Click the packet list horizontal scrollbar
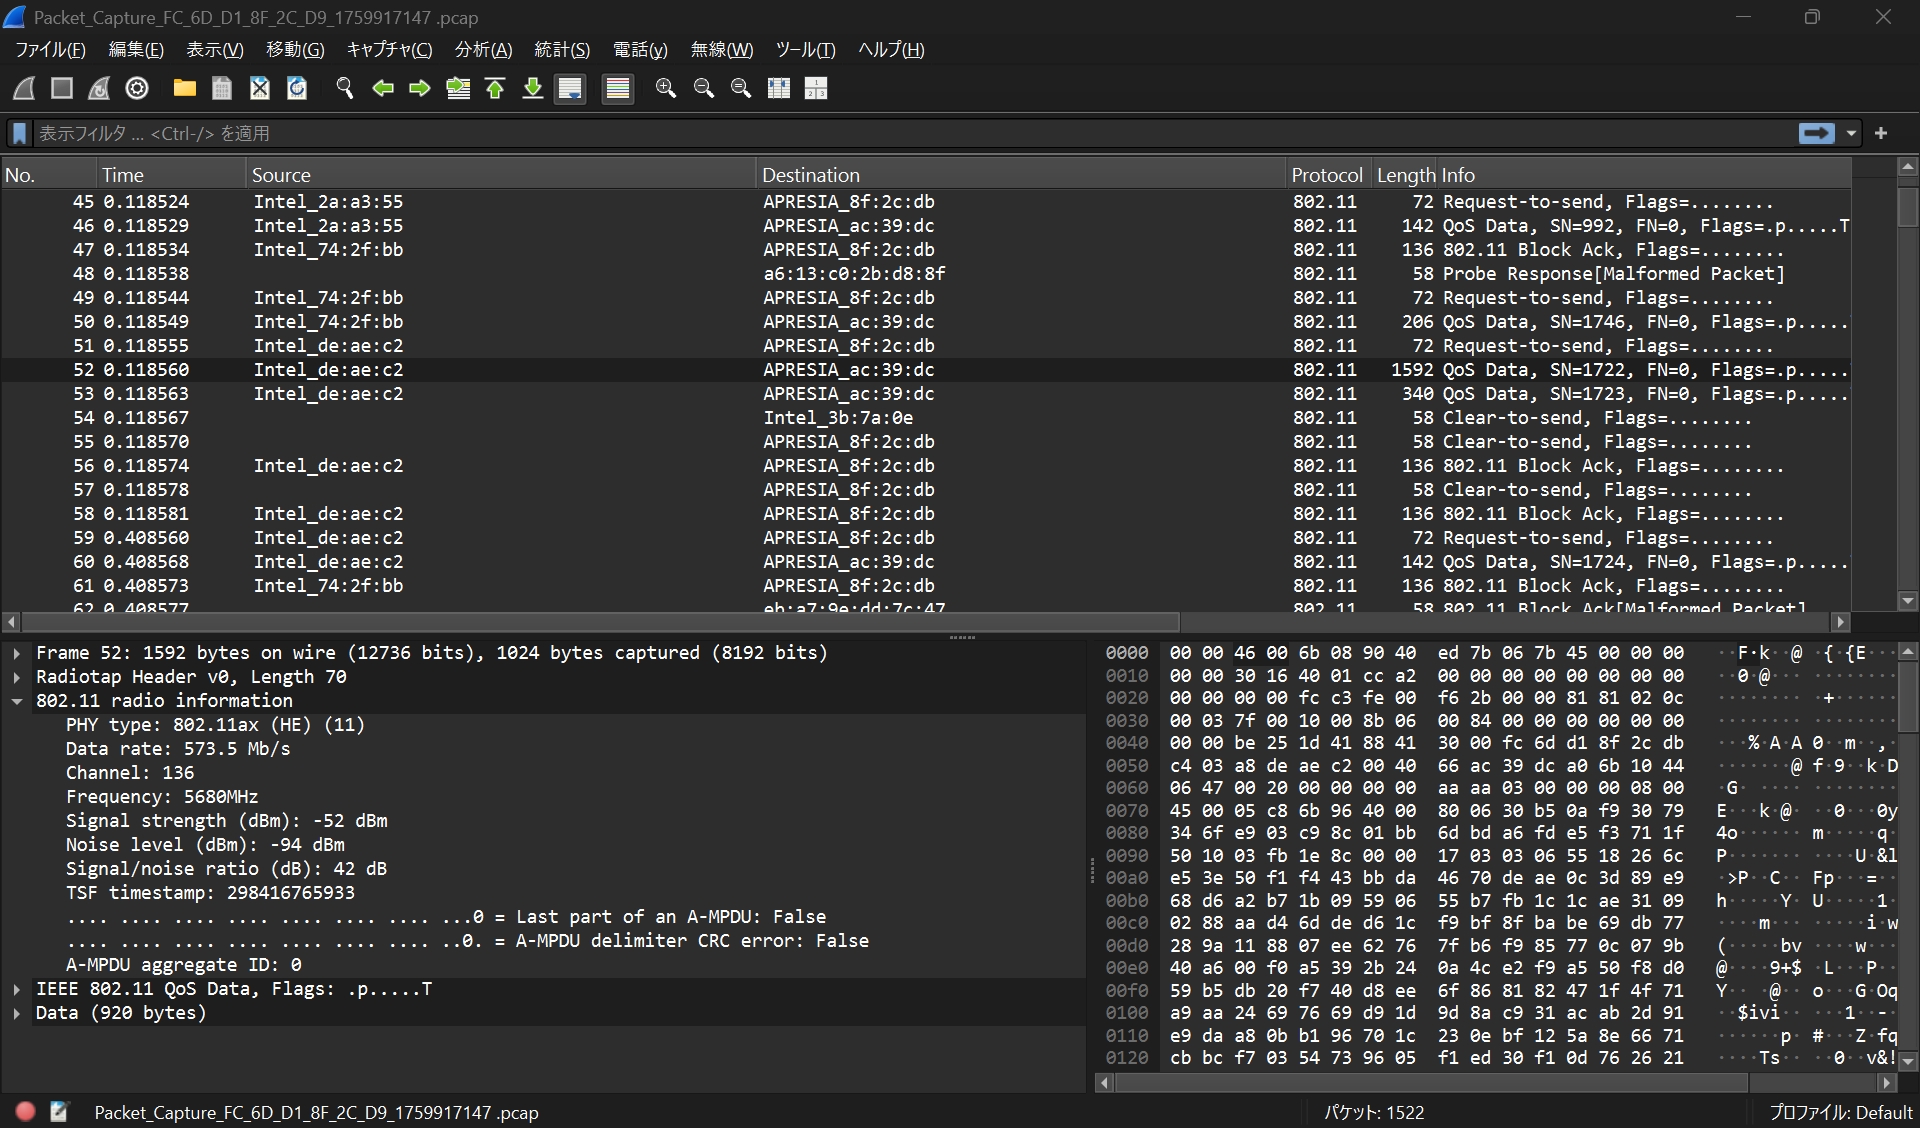The image size is (1920, 1128). coord(600,622)
